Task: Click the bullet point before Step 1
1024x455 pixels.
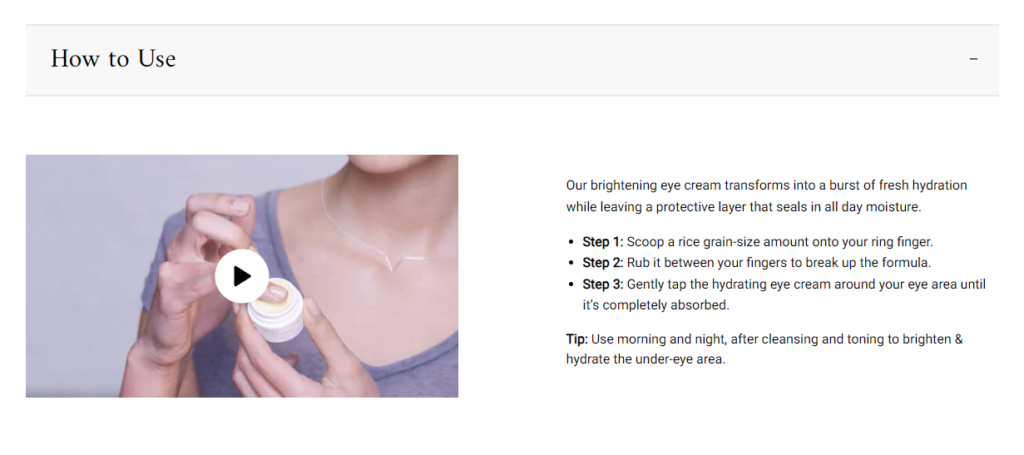Action: 572,242
